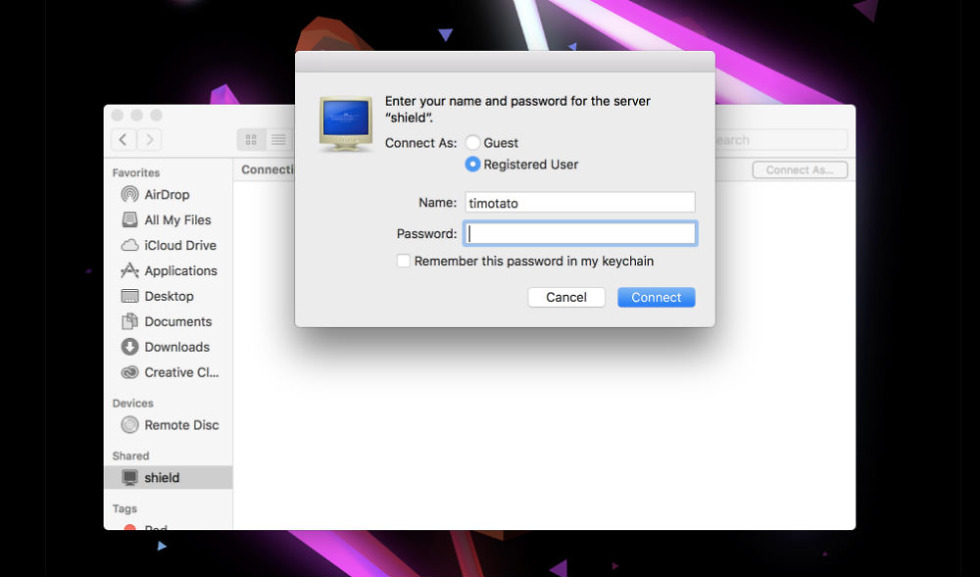The height and width of the screenshot is (577, 980).
Task: Click the Finder search field
Action: [x=781, y=140]
